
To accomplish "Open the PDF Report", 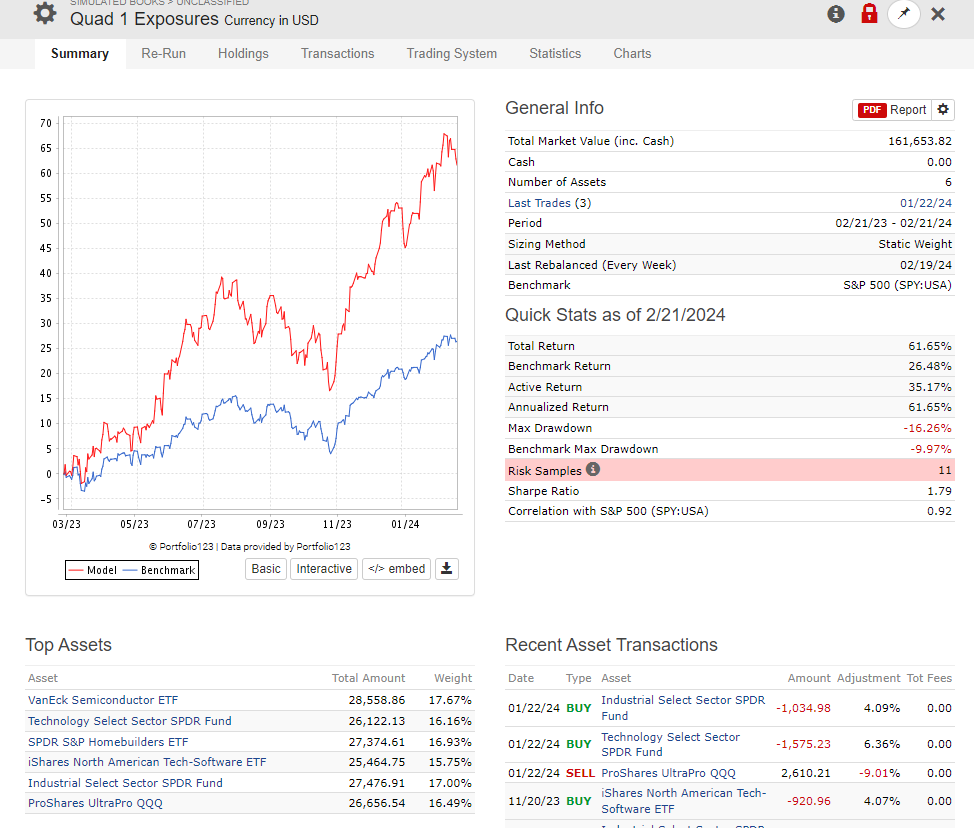I will tap(892, 109).
